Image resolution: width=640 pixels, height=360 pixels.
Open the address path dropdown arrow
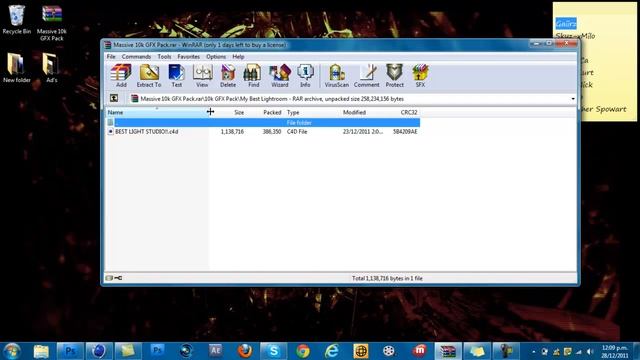(x=573, y=99)
